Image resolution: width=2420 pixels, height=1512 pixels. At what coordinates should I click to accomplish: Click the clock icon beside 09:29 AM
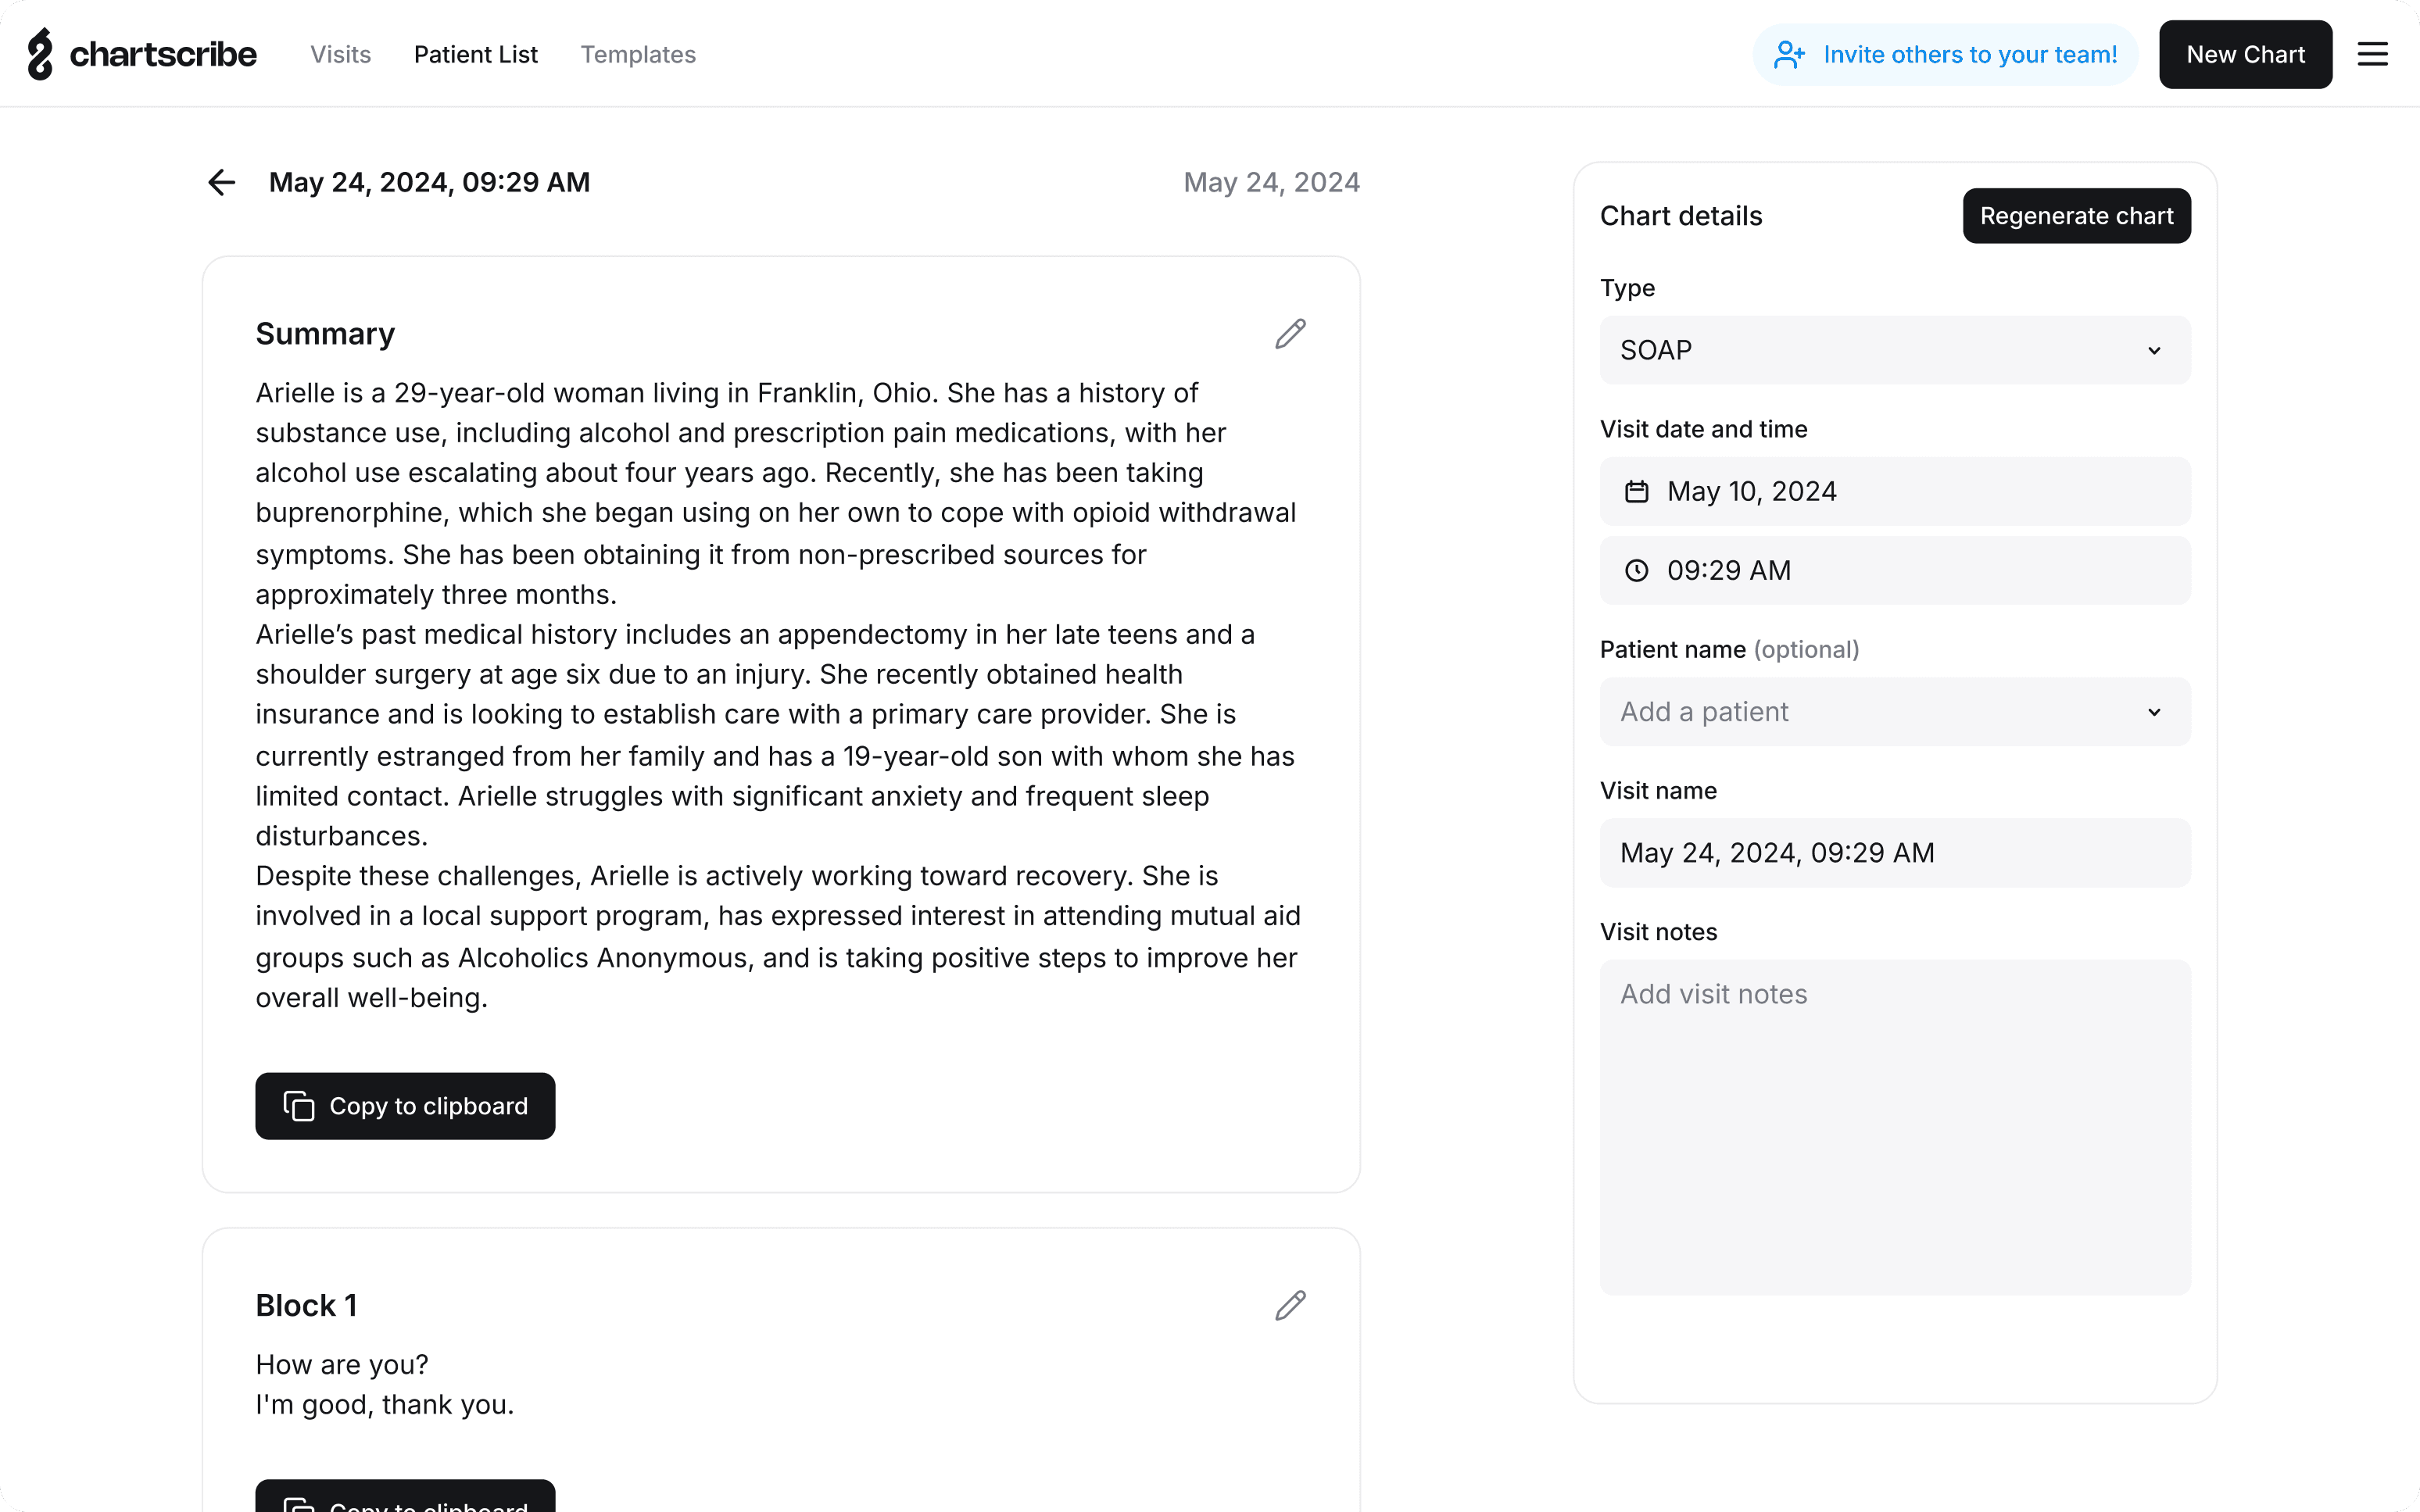(x=1636, y=570)
